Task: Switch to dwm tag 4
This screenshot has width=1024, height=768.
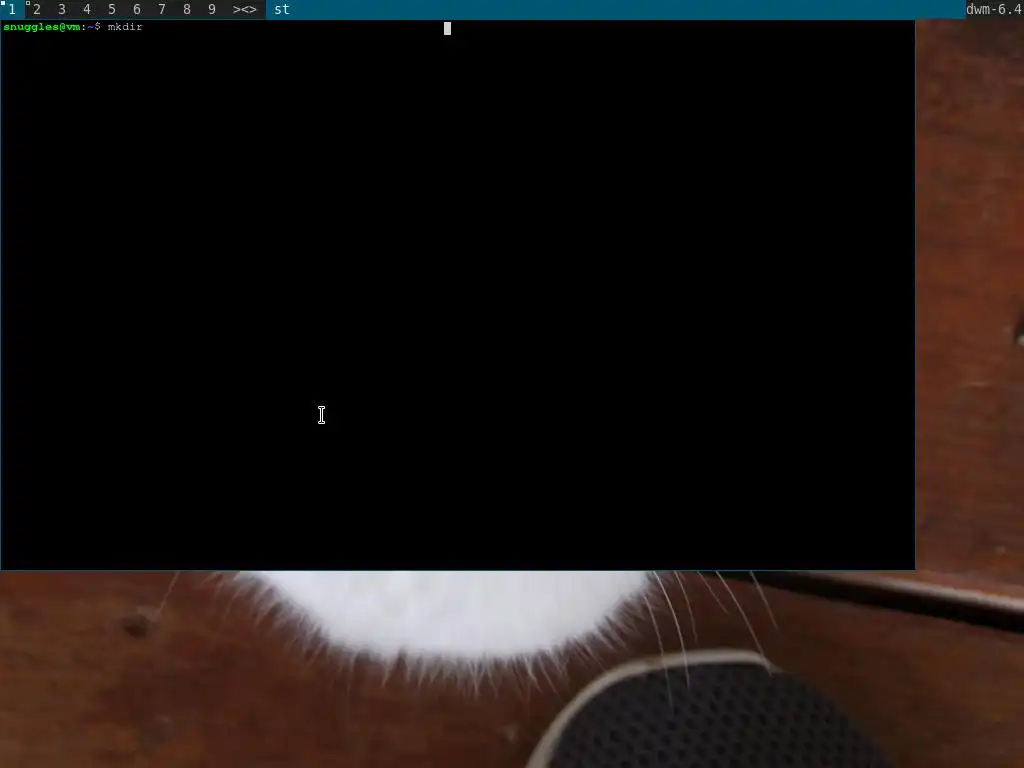Action: point(87,9)
